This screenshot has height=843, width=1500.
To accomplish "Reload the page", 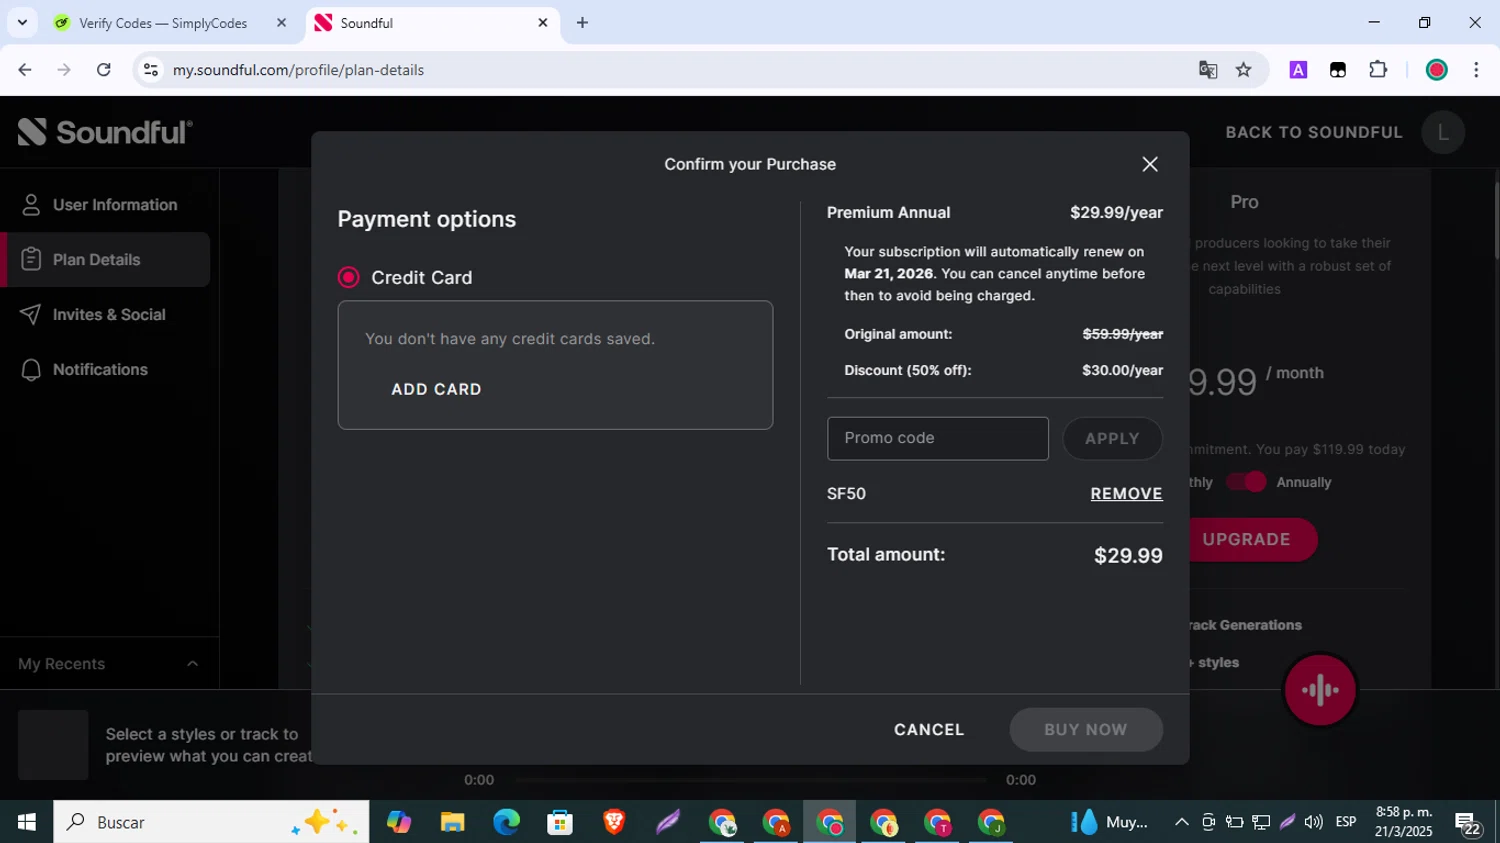I will [x=104, y=70].
